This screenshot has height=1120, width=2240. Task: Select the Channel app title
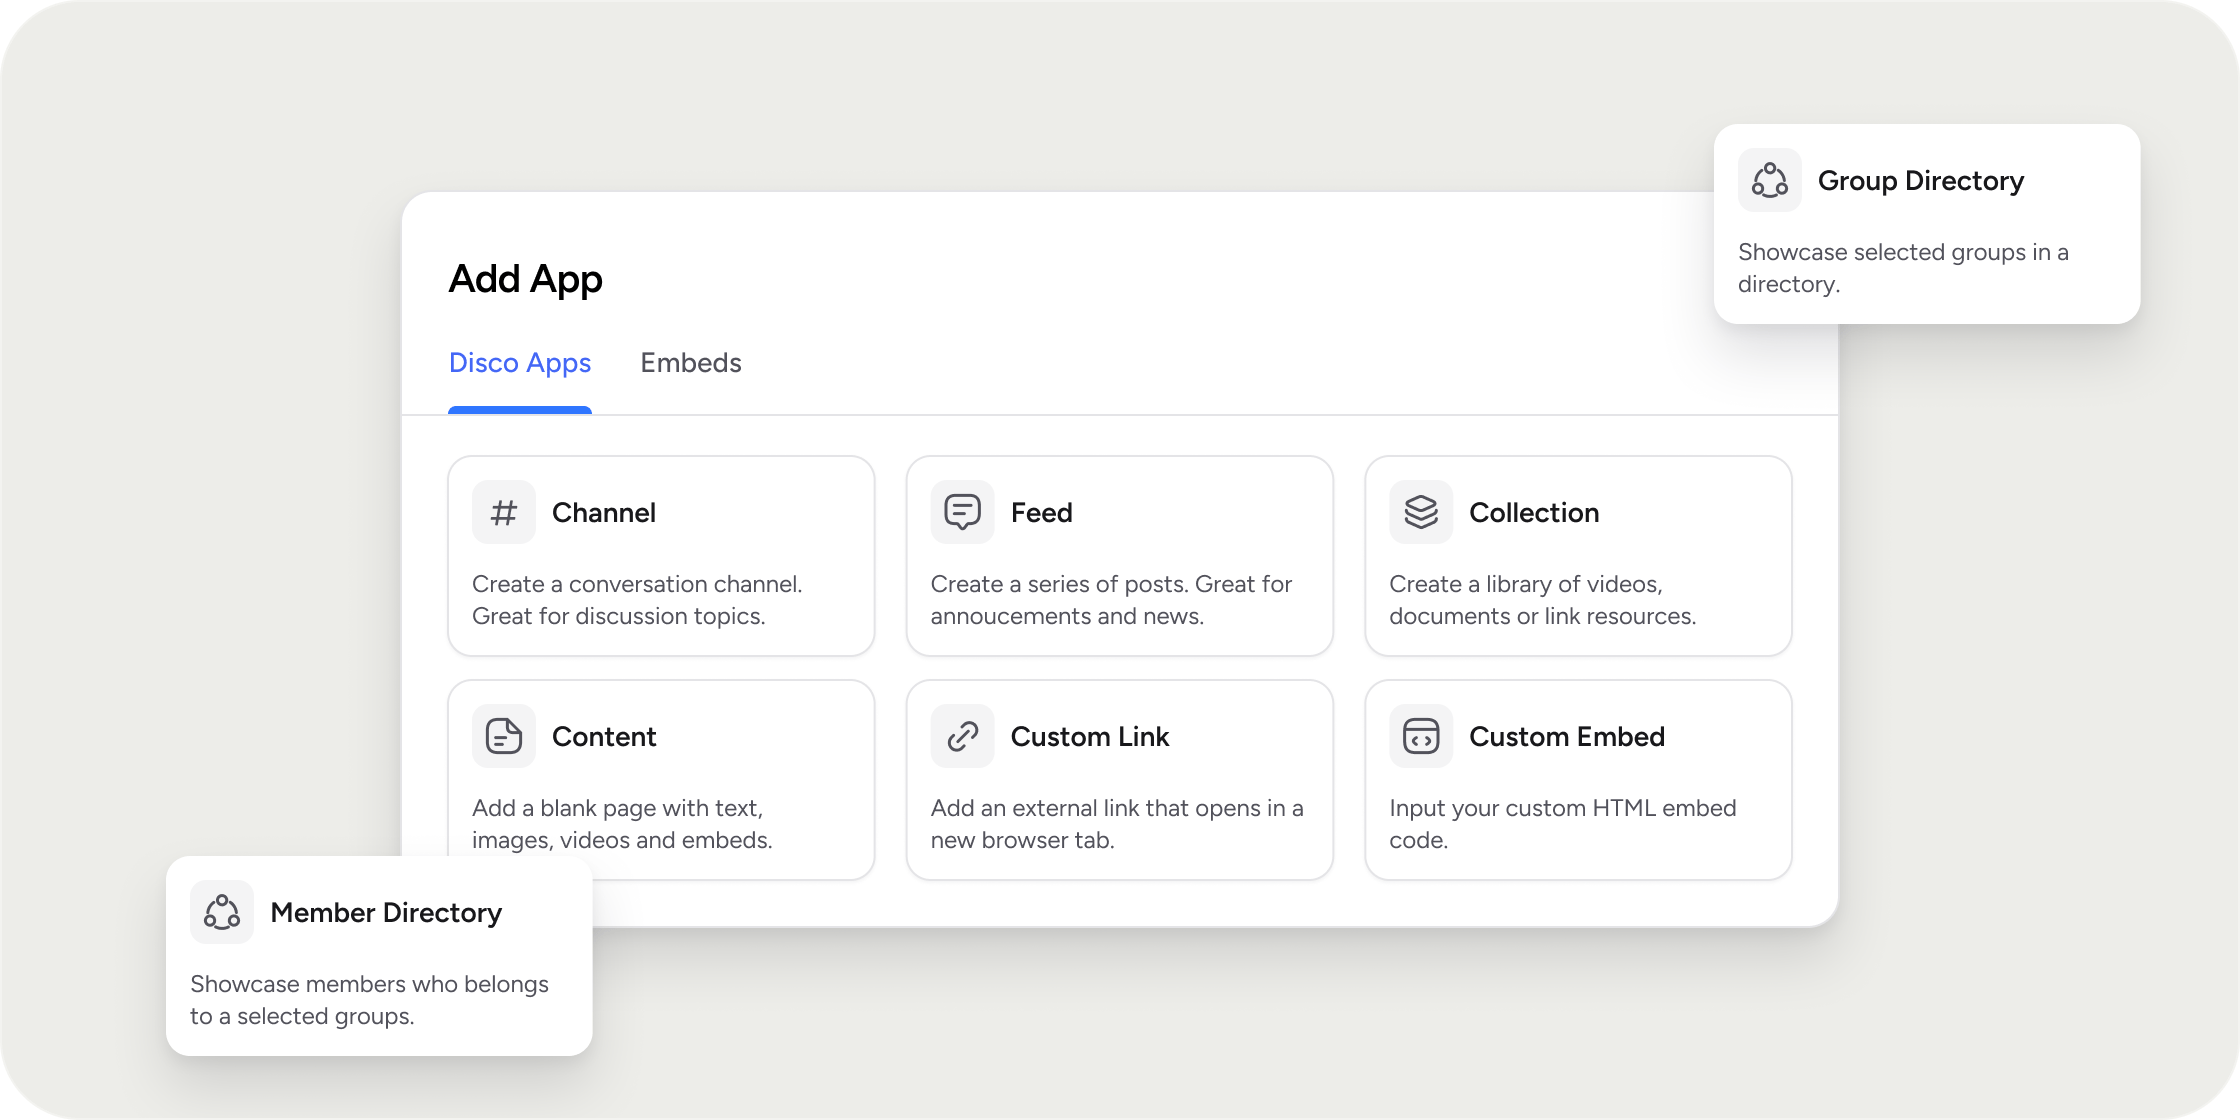(x=604, y=512)
